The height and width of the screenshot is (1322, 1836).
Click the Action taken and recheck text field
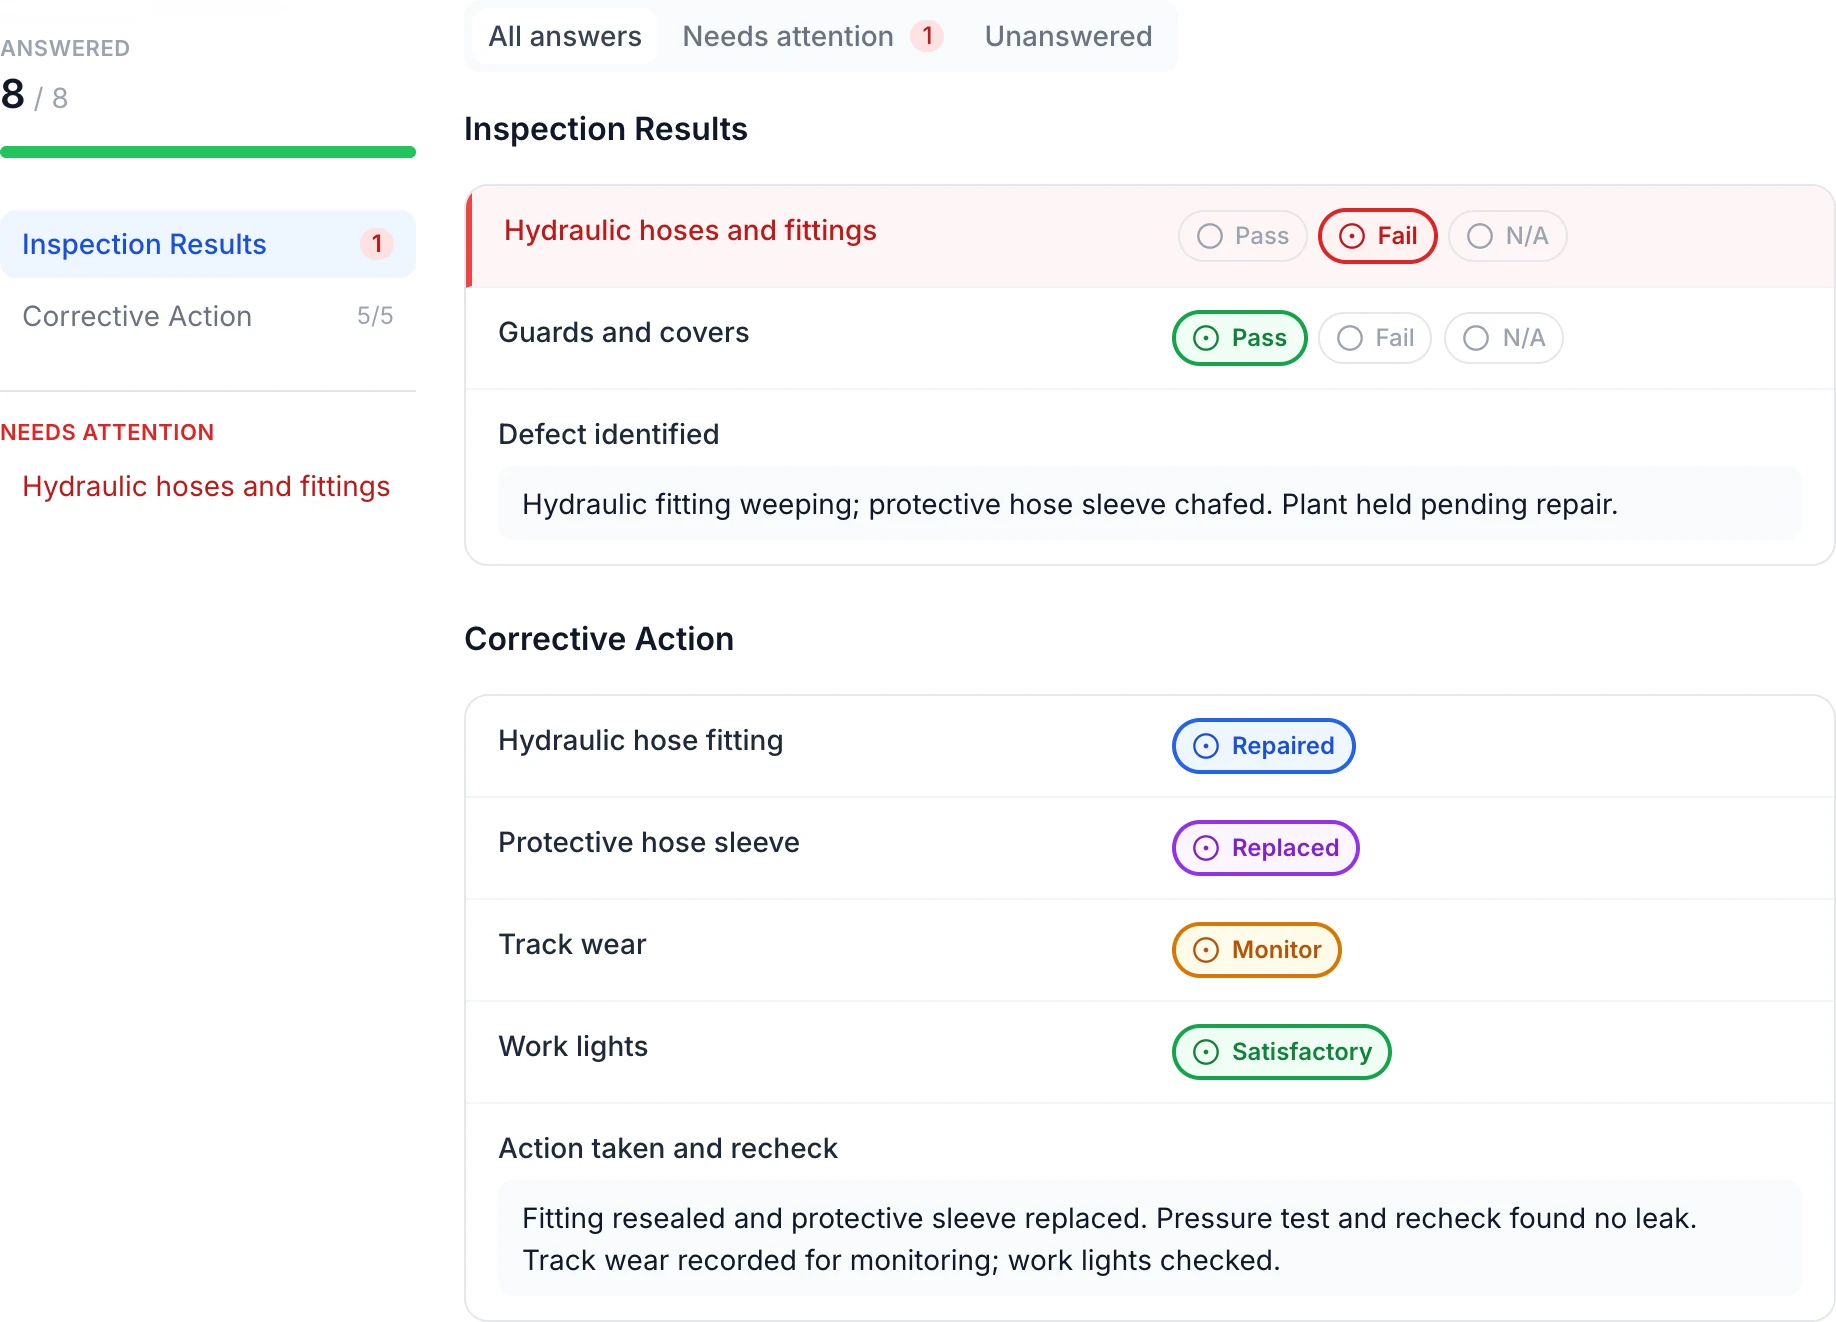pyautogui.click(x=1150, y=1239)
